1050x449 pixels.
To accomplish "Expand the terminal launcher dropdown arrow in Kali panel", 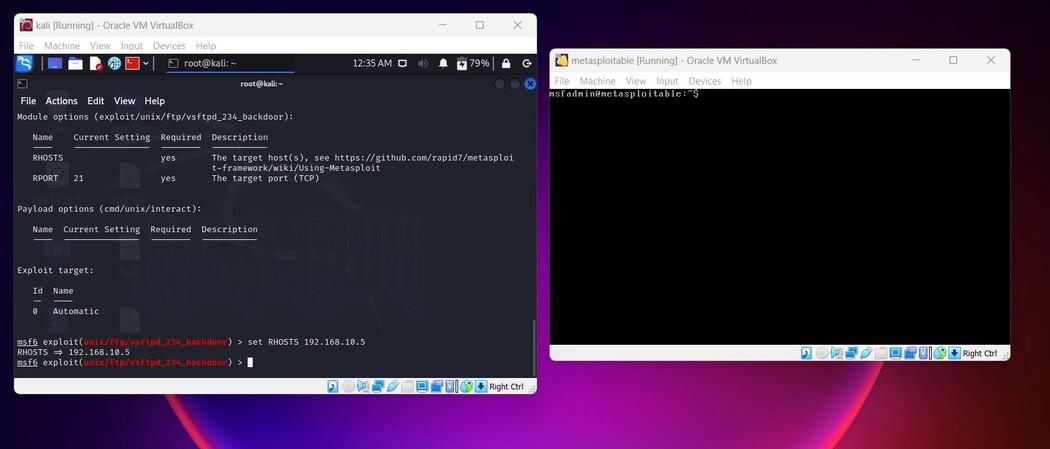I will point(146,64).
